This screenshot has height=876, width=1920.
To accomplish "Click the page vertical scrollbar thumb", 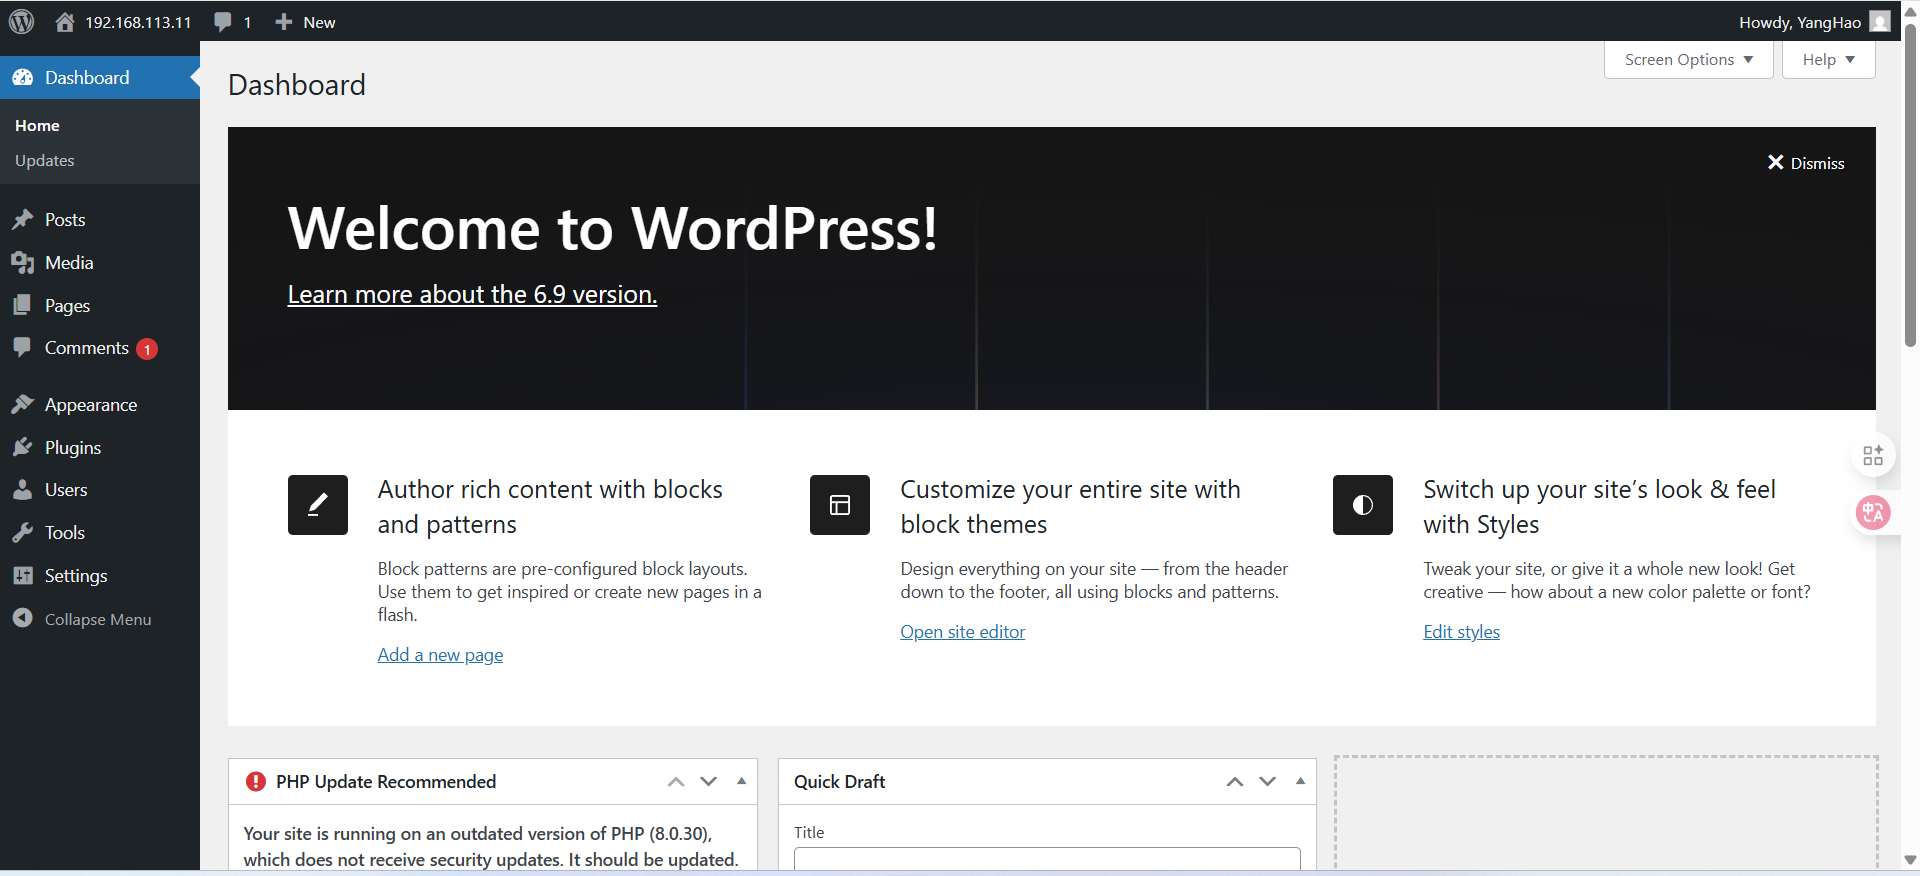I will pos(1911,185).
